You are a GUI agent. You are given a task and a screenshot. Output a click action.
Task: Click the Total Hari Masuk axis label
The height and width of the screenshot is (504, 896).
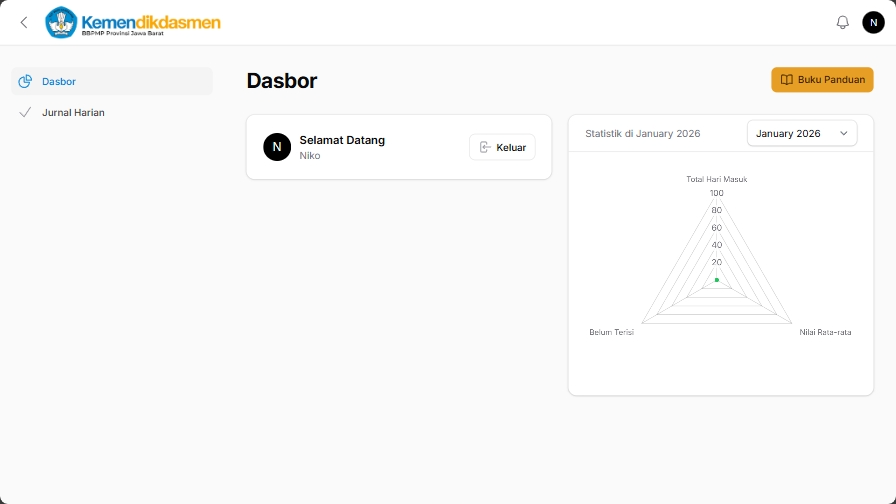click(x=716, y=179)
